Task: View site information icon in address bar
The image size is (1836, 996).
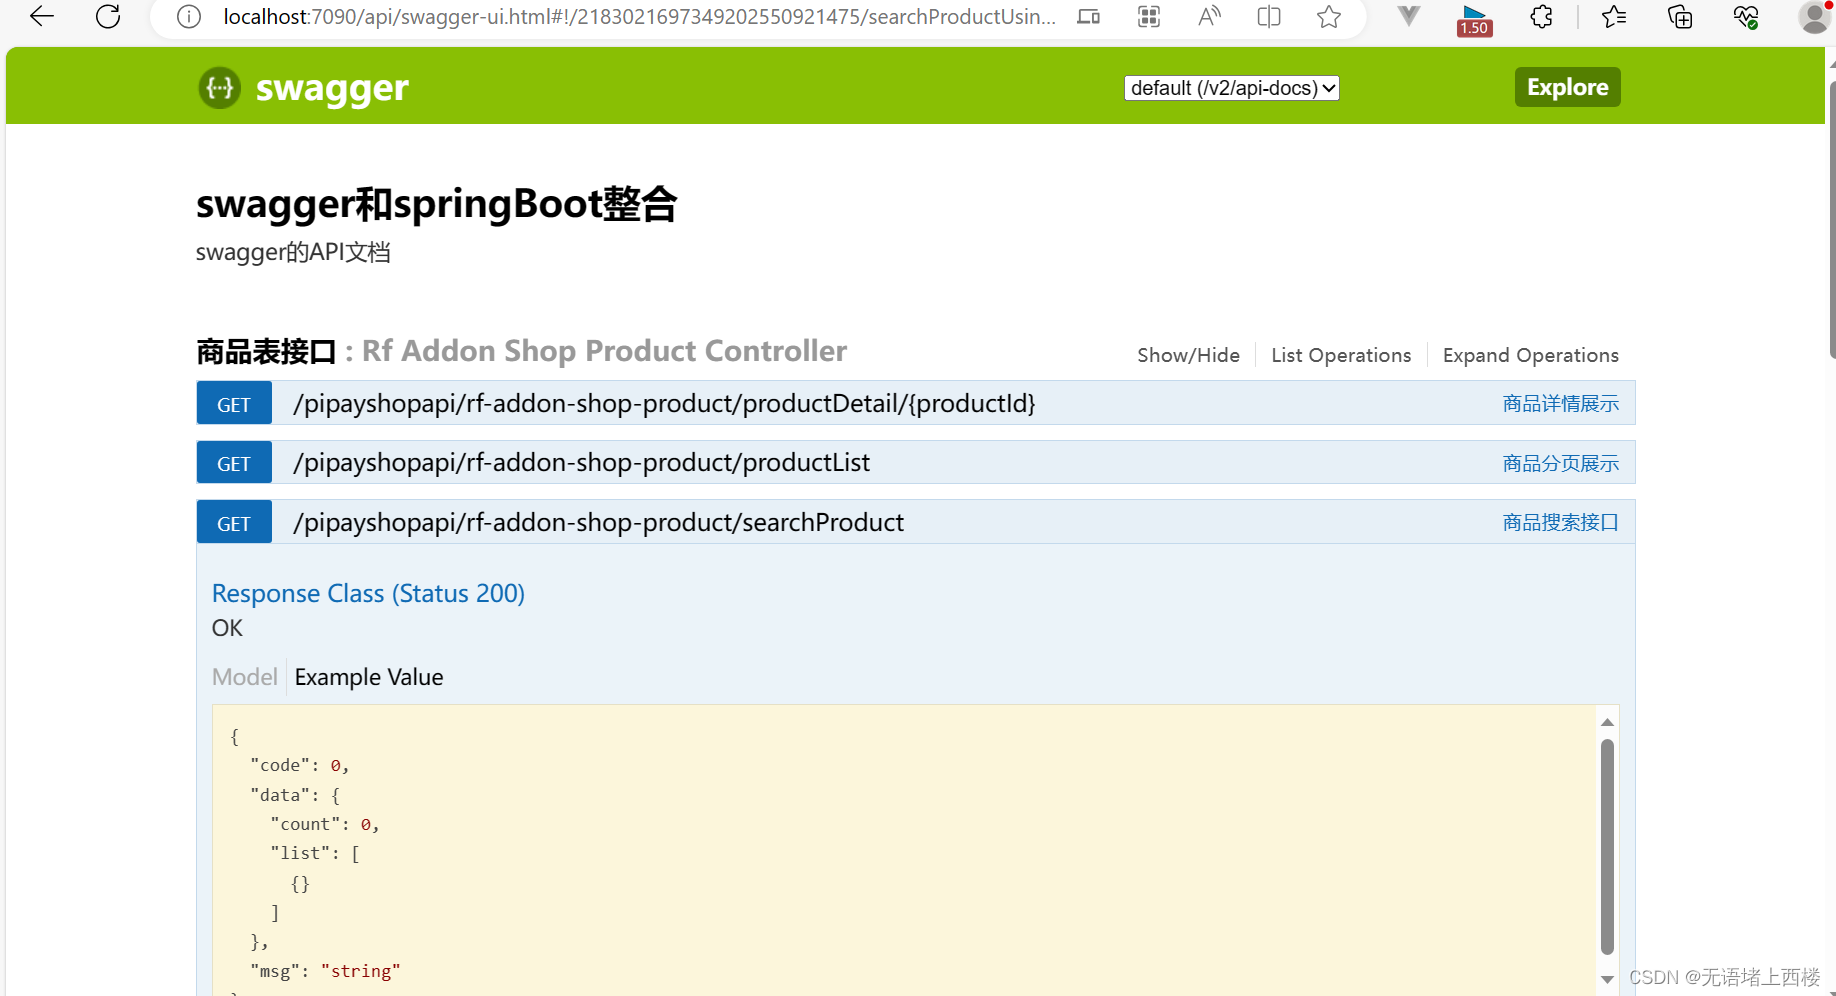Action: point(189,17)
